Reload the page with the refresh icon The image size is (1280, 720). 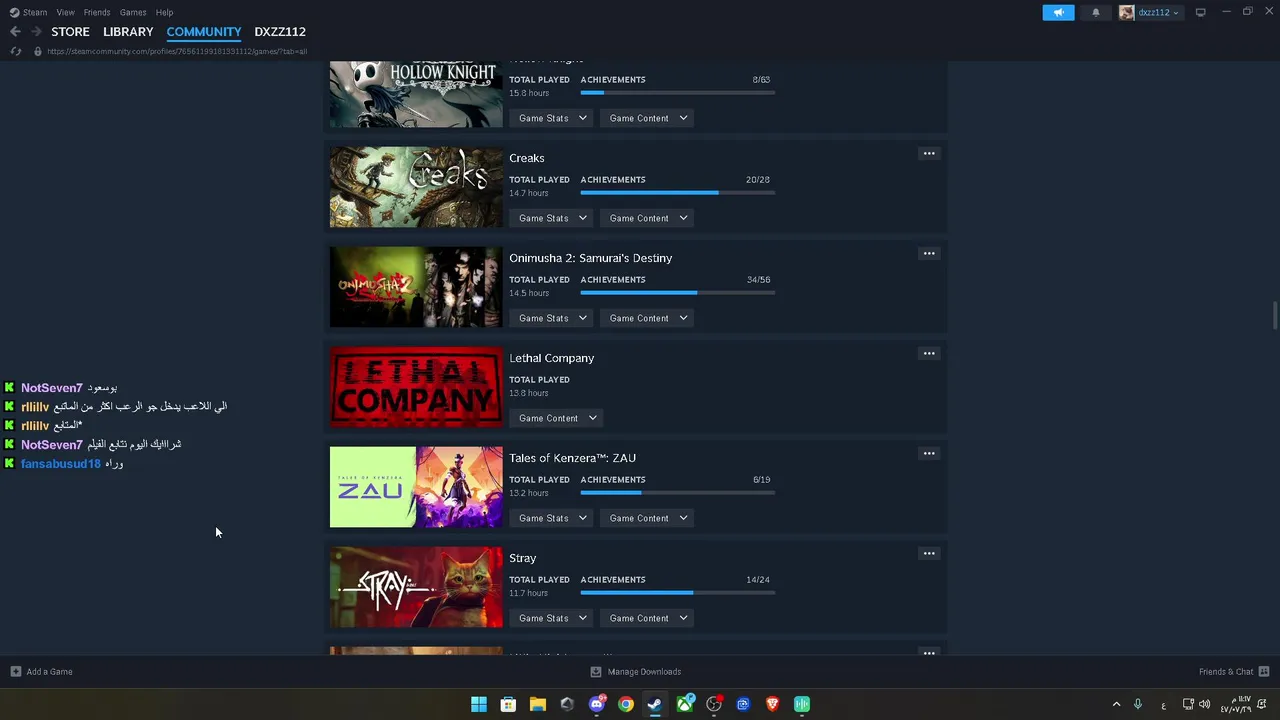(x=15, y=51)
